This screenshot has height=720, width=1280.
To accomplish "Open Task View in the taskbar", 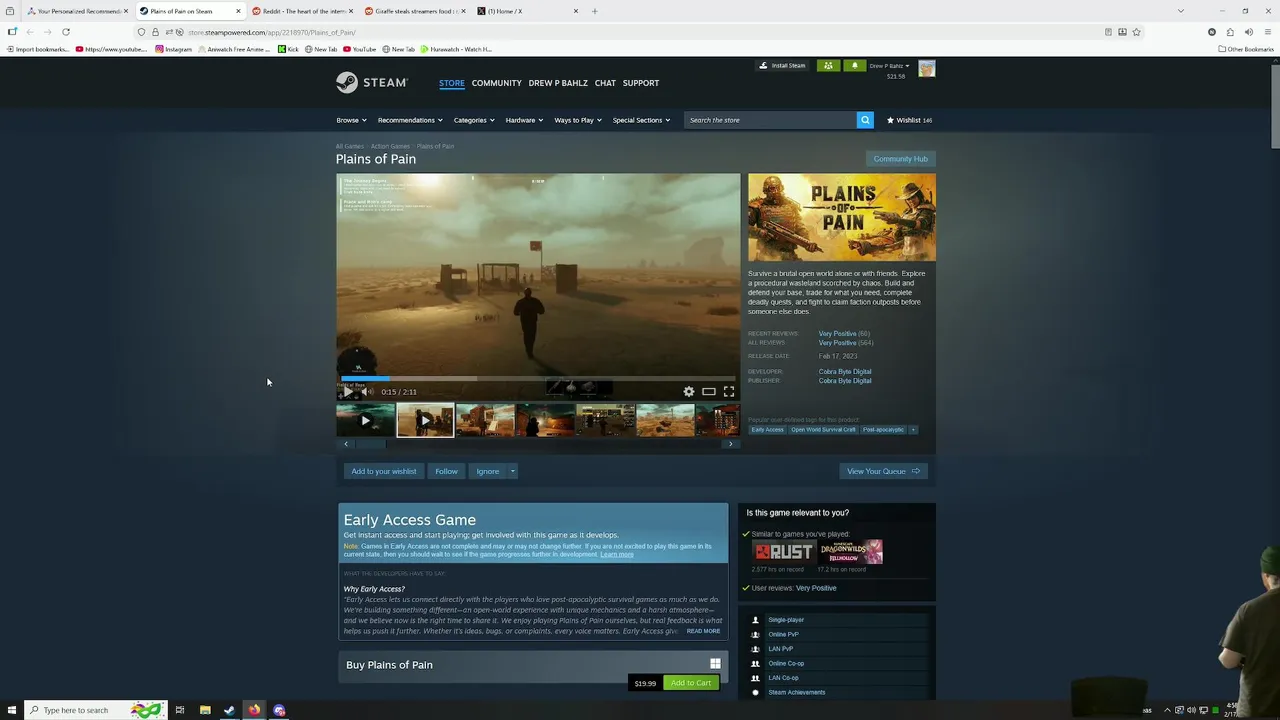I will pyautogui.click(x=180, y=710).
